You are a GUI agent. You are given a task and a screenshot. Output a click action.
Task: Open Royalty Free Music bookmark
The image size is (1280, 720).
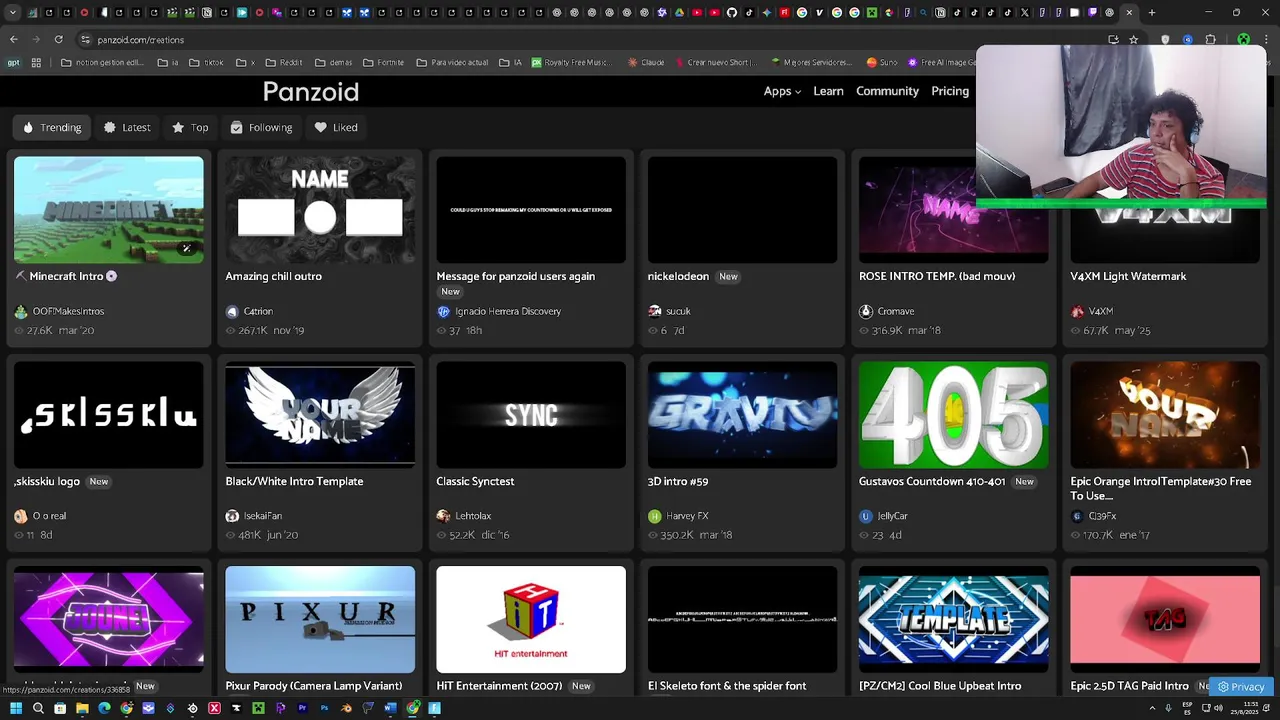[x=571, y=62]
